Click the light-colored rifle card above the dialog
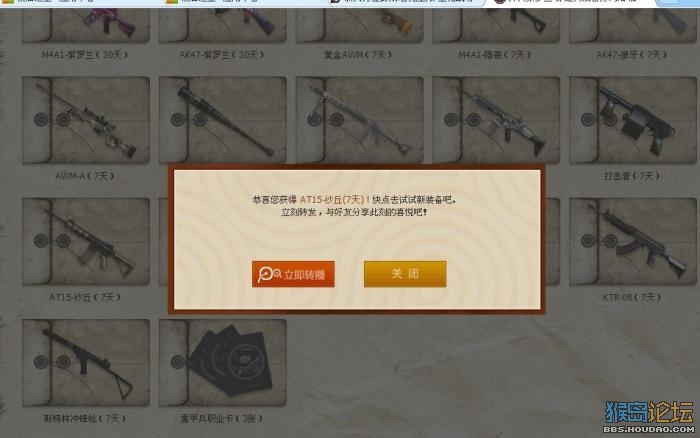 click(359, 120)
